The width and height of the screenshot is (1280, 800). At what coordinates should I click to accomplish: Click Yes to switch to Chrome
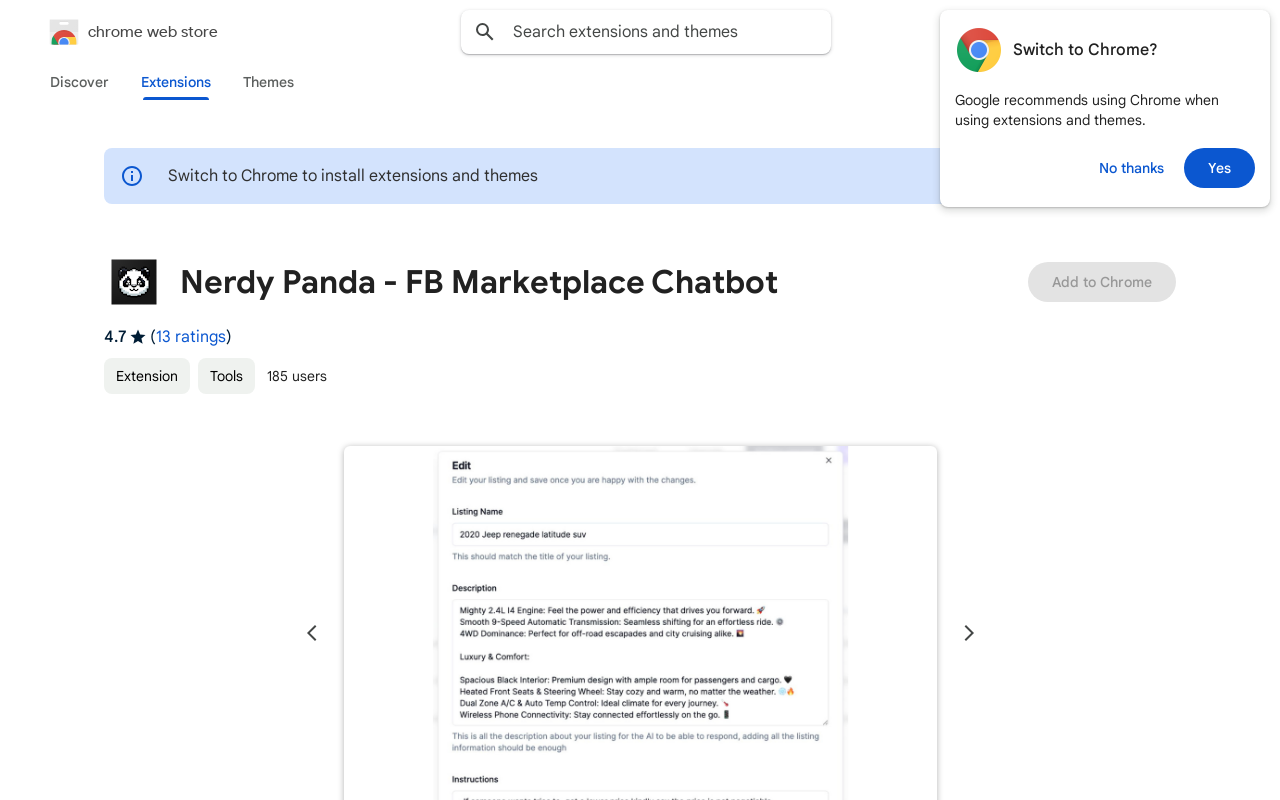tap(1219, 168)
